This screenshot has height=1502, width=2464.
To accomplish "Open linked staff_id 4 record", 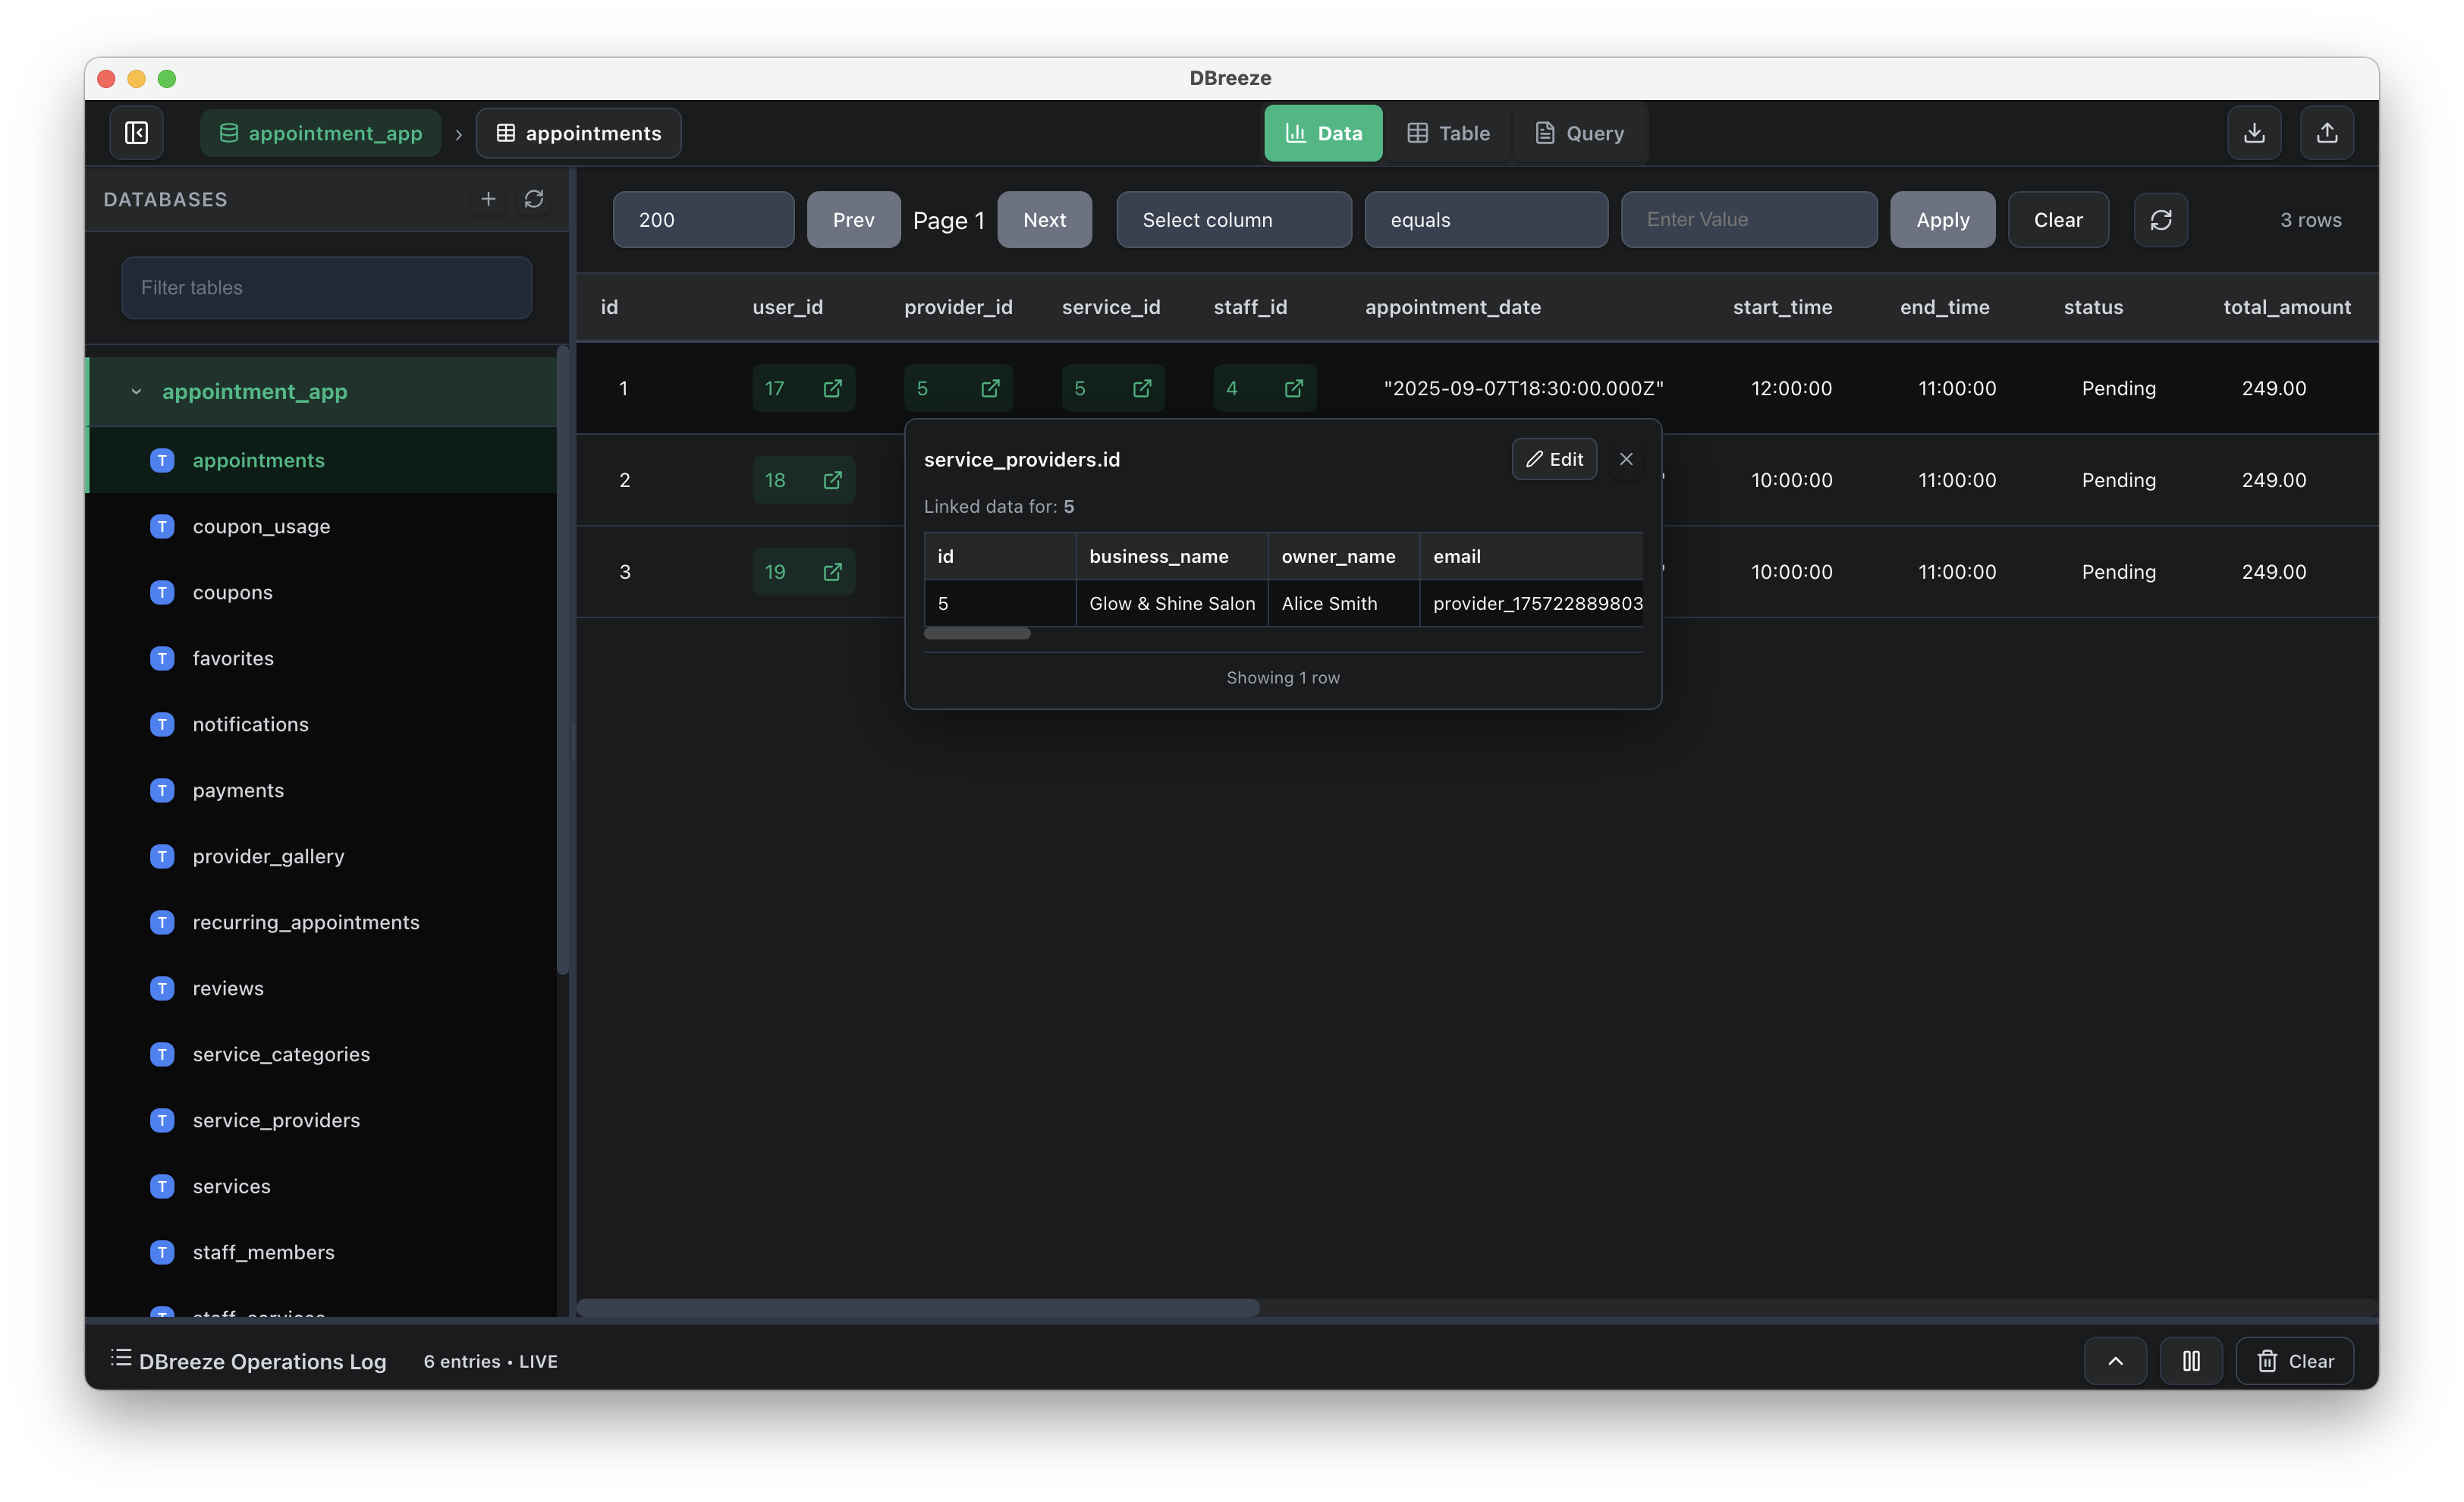I will click(x=1292, y=388).
